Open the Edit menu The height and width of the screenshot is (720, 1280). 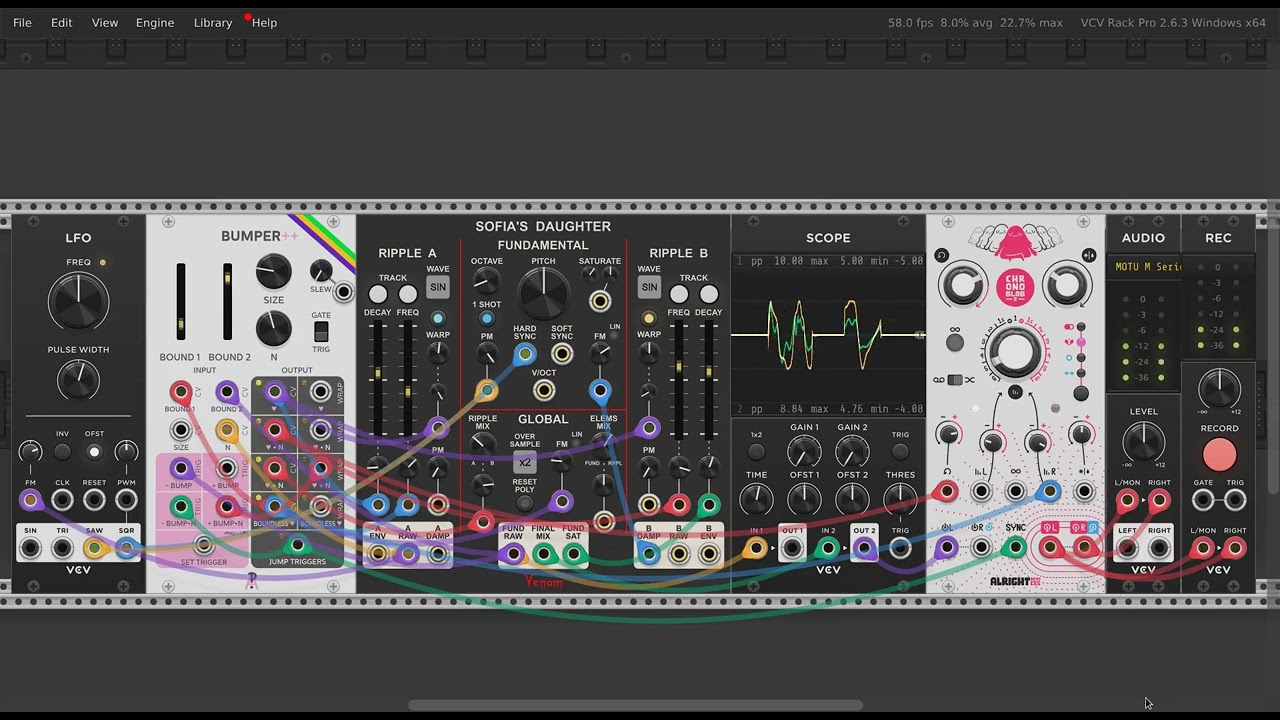tap(62, 22)
